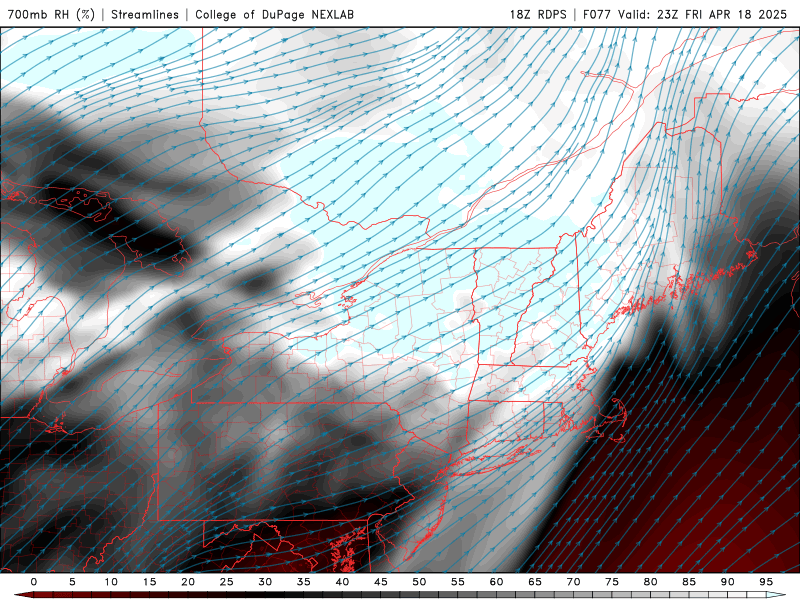Image resolution: width=800 pixels, height=600 pixels.
Task: Click the '15' value on the color scale
Action: click(149, 582)
